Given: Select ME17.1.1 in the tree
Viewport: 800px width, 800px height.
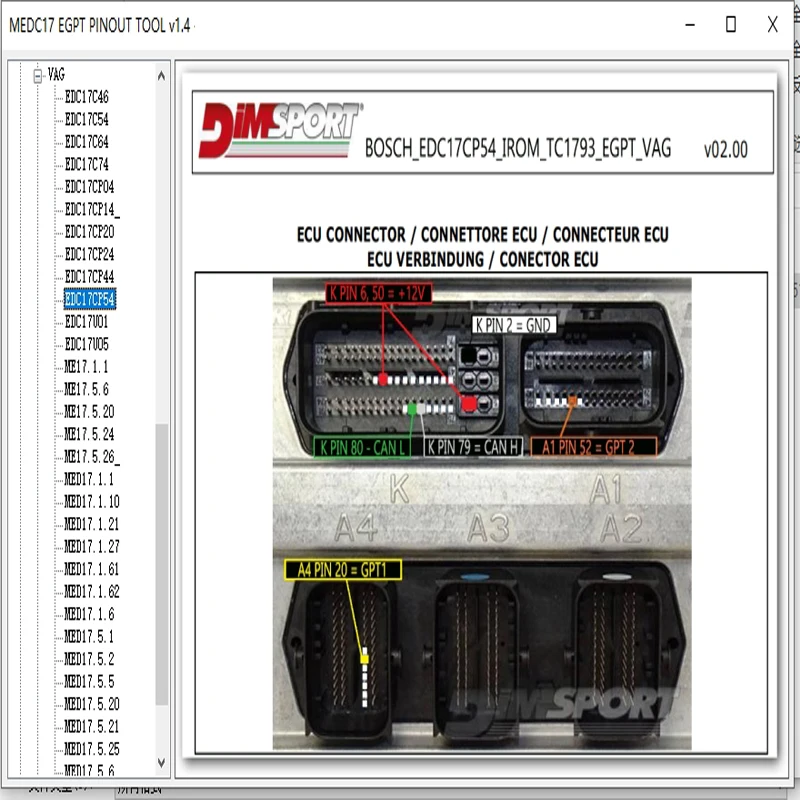Looking at the screenshot, I should [x=86, y=367].
